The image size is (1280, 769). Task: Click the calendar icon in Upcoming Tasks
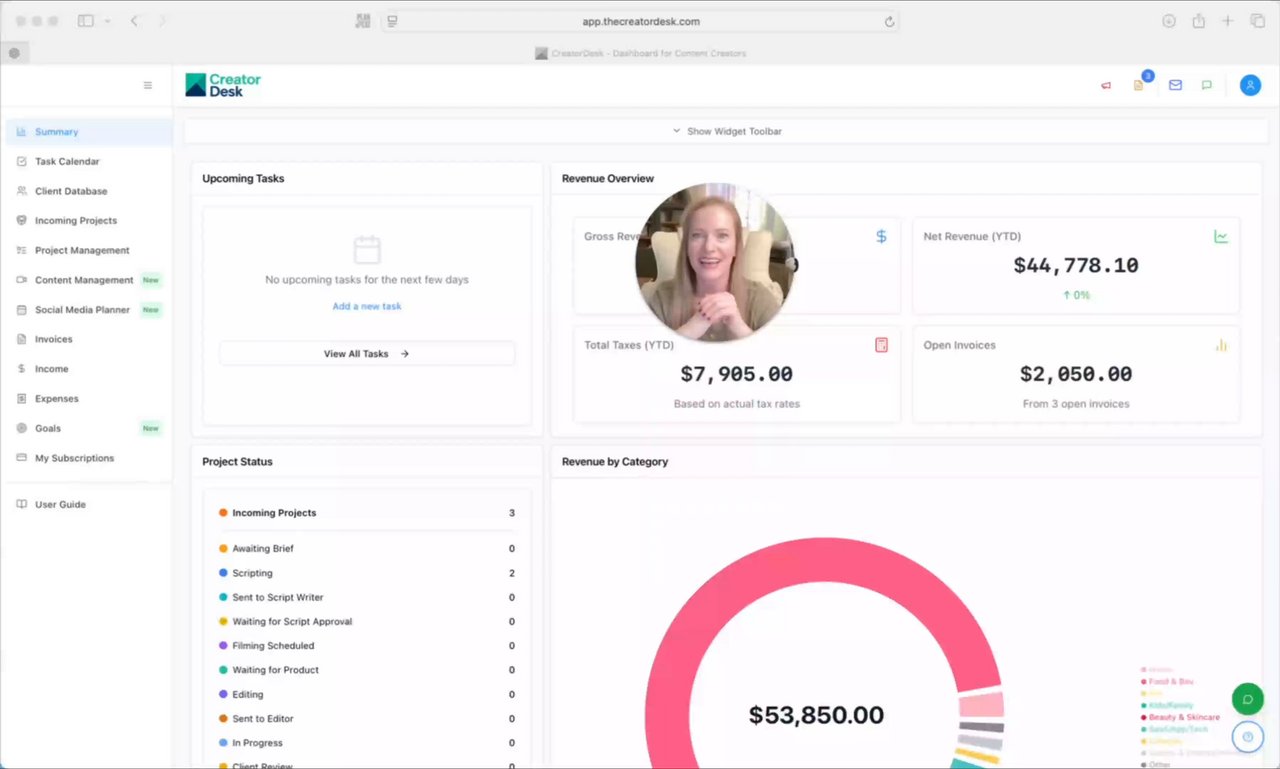[367, 250]
